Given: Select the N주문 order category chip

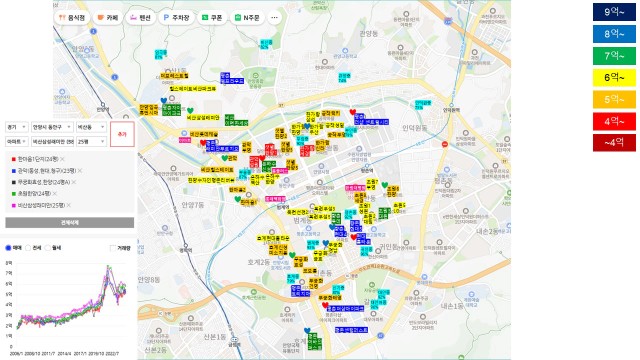Looking at the screenshot, I should pos(247,18).
